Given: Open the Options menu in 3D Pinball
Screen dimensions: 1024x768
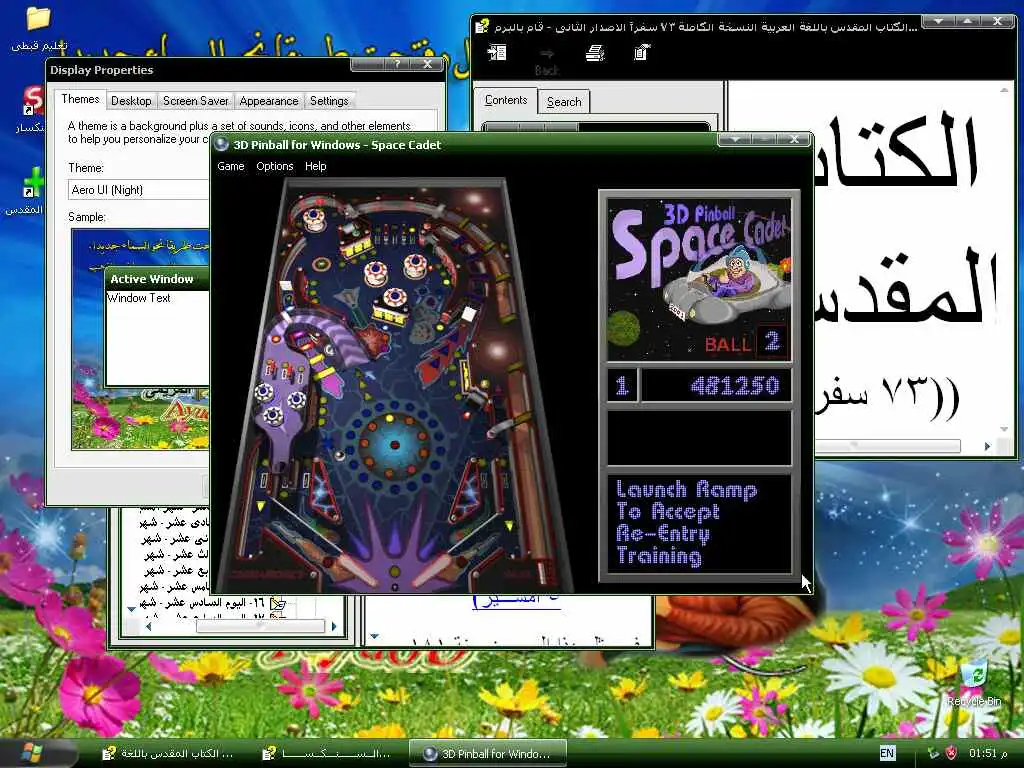Looking at the screenshot, I should tap(274, 167).
